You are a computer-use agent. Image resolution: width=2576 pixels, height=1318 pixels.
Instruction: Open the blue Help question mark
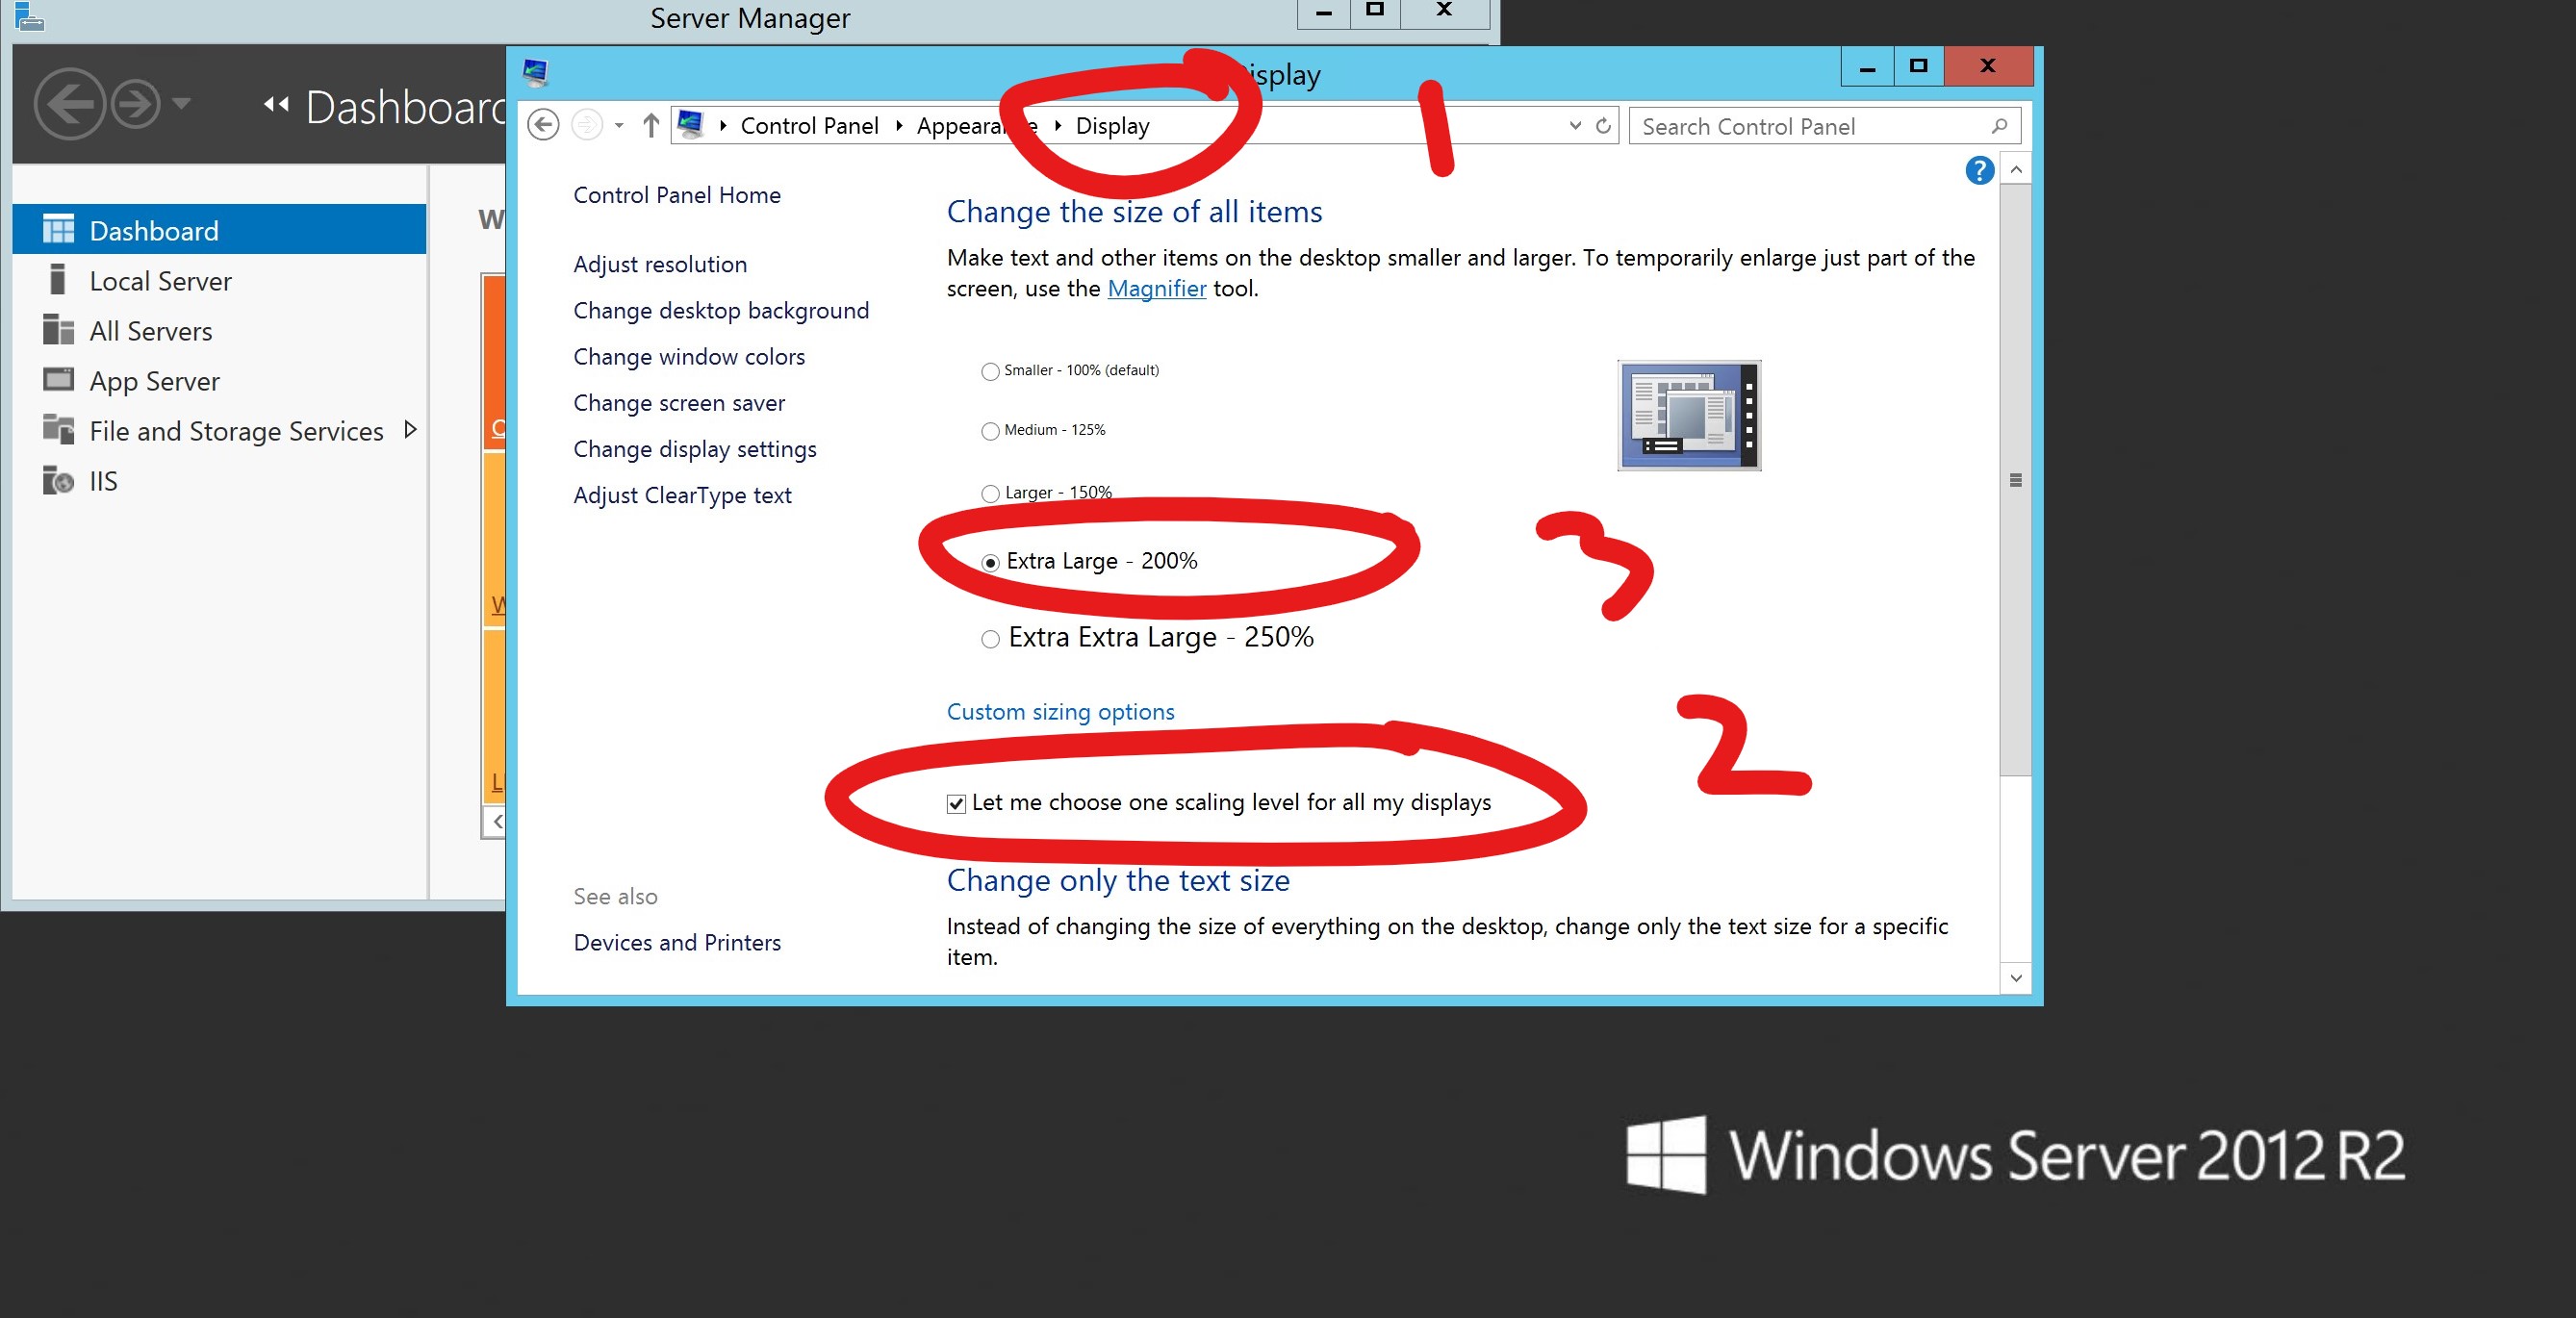coord(1979,171)
